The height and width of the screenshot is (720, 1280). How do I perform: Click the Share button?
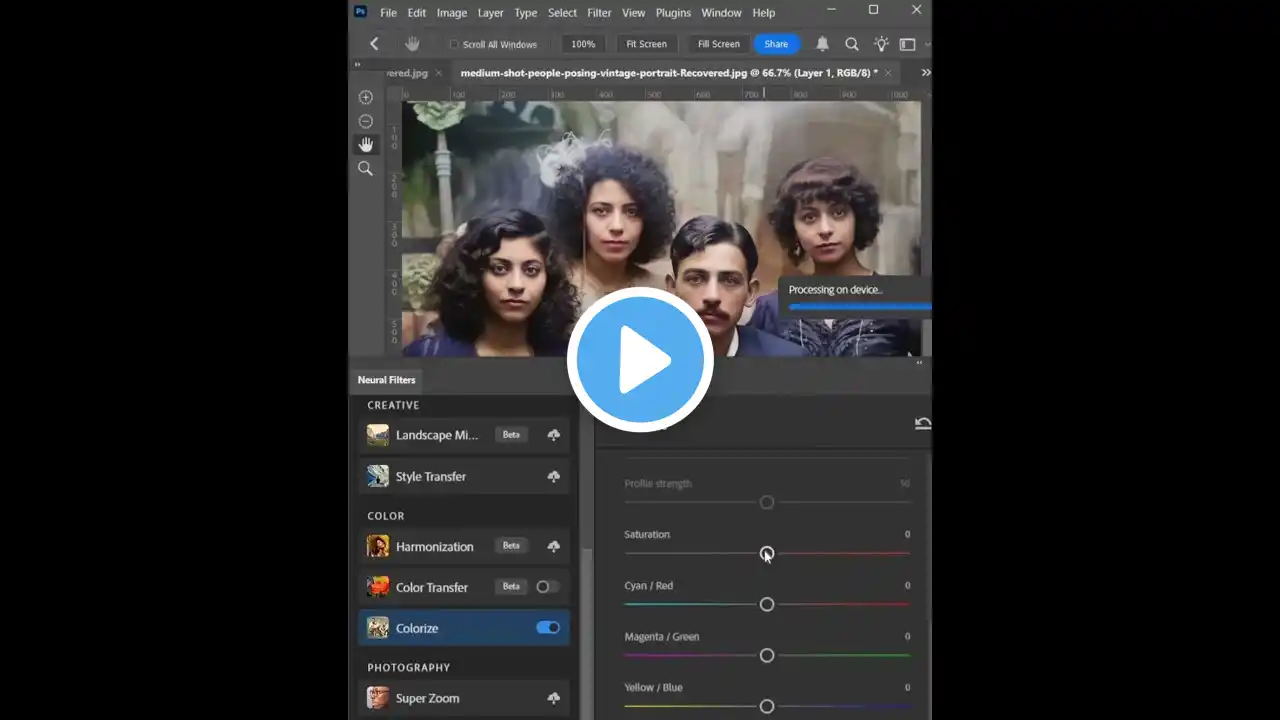[x=776, y=44]
